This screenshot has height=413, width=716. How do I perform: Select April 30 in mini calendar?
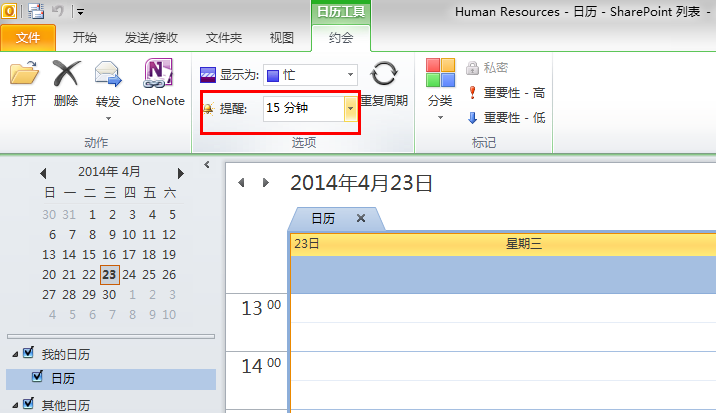[109, 295]
